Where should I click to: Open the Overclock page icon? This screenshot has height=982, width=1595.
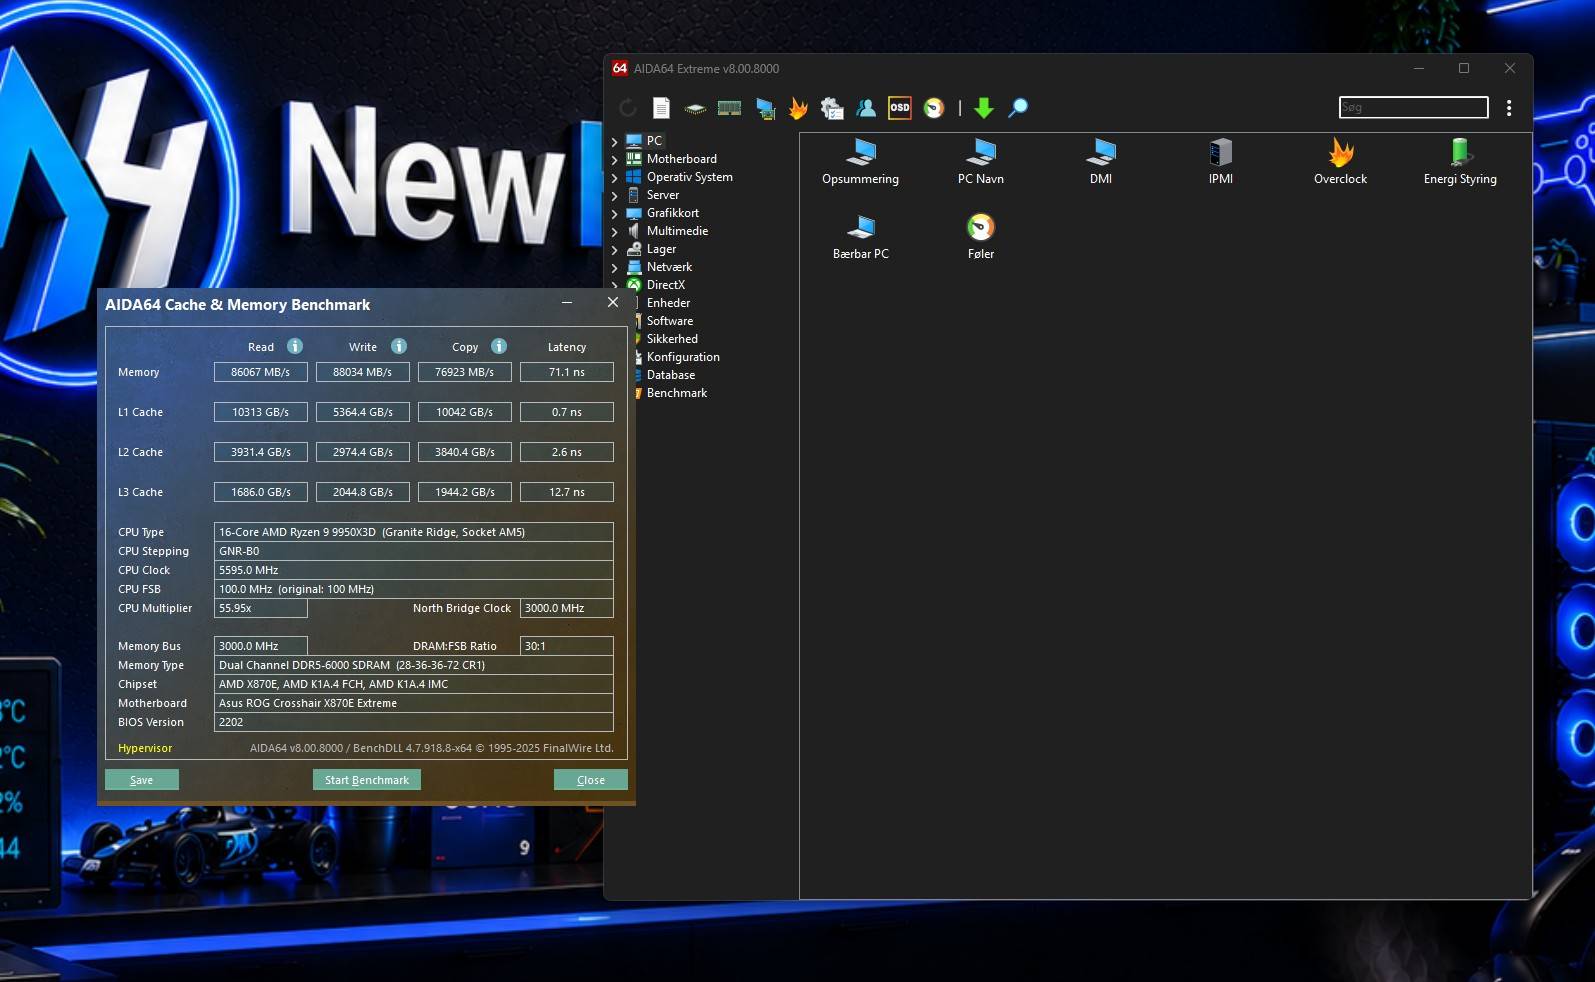point(1340,162)
